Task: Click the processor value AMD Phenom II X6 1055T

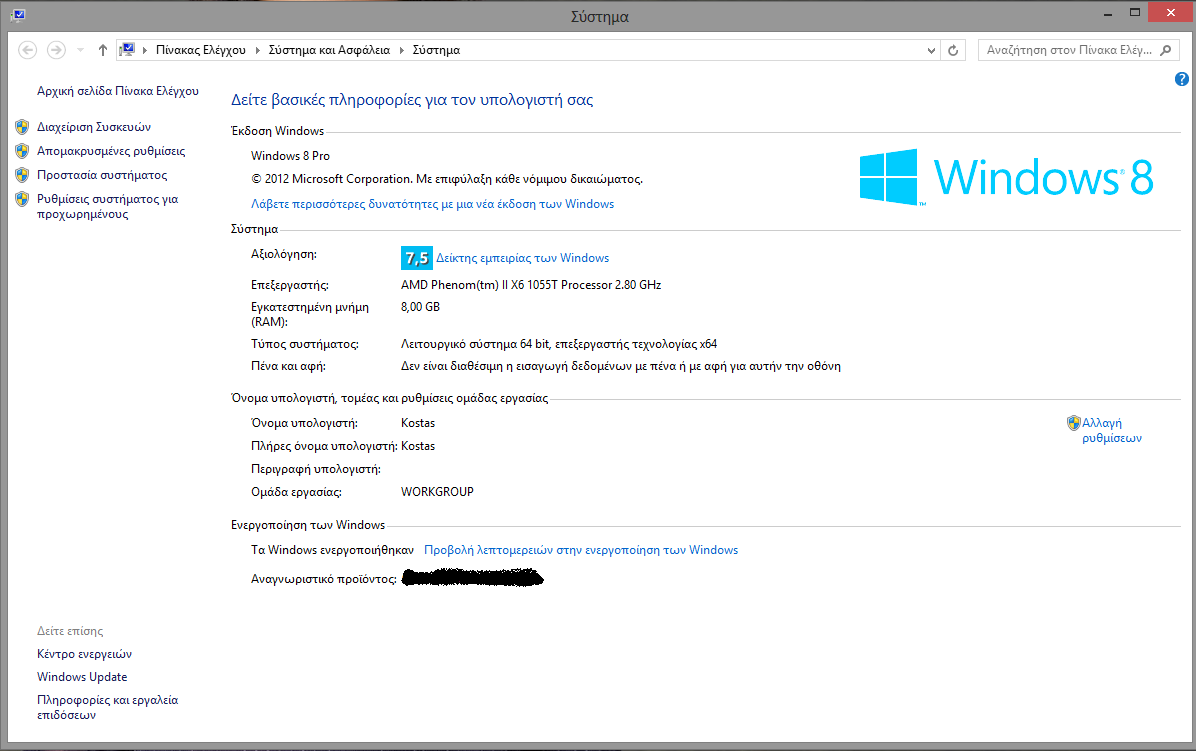Action: (531, 285)
